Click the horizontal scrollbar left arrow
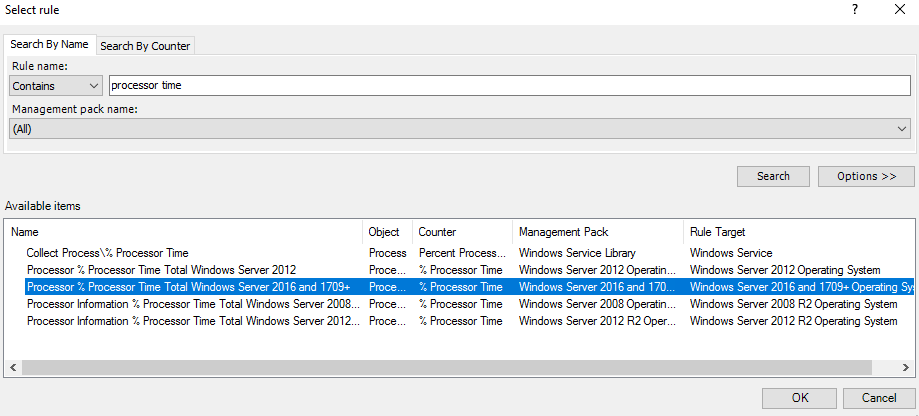This screenshot has height=416, width=919. click(13, 367)
